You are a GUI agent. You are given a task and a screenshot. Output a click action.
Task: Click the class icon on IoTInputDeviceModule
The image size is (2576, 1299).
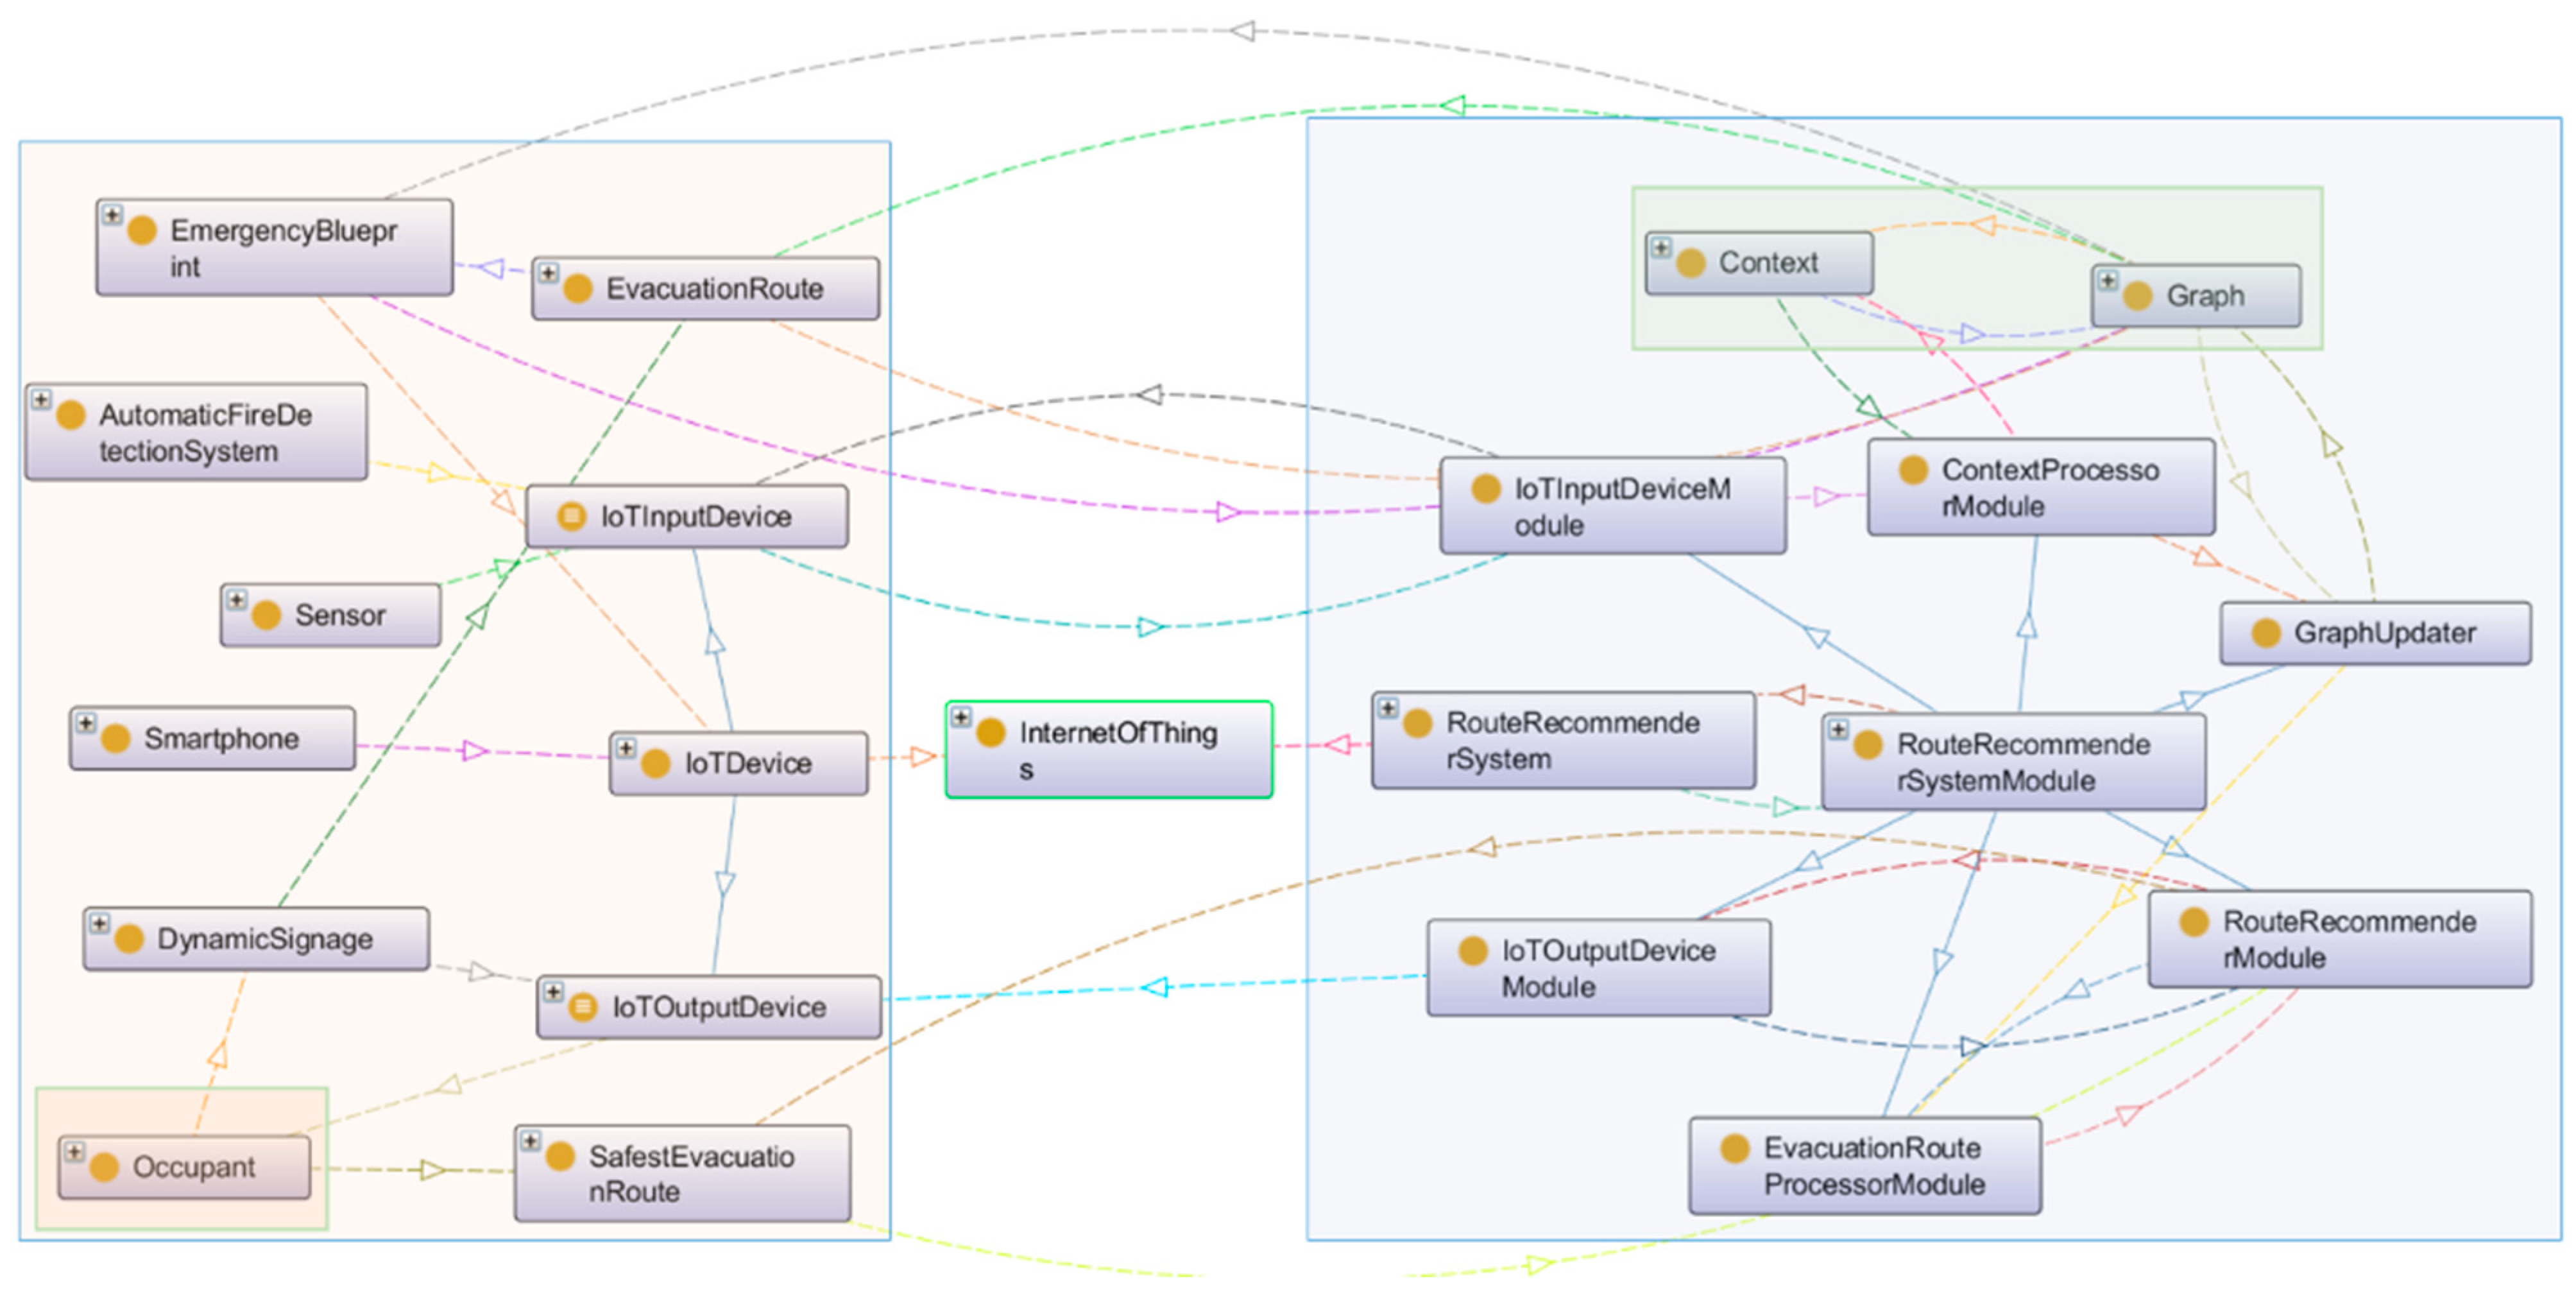[1486, 489]
